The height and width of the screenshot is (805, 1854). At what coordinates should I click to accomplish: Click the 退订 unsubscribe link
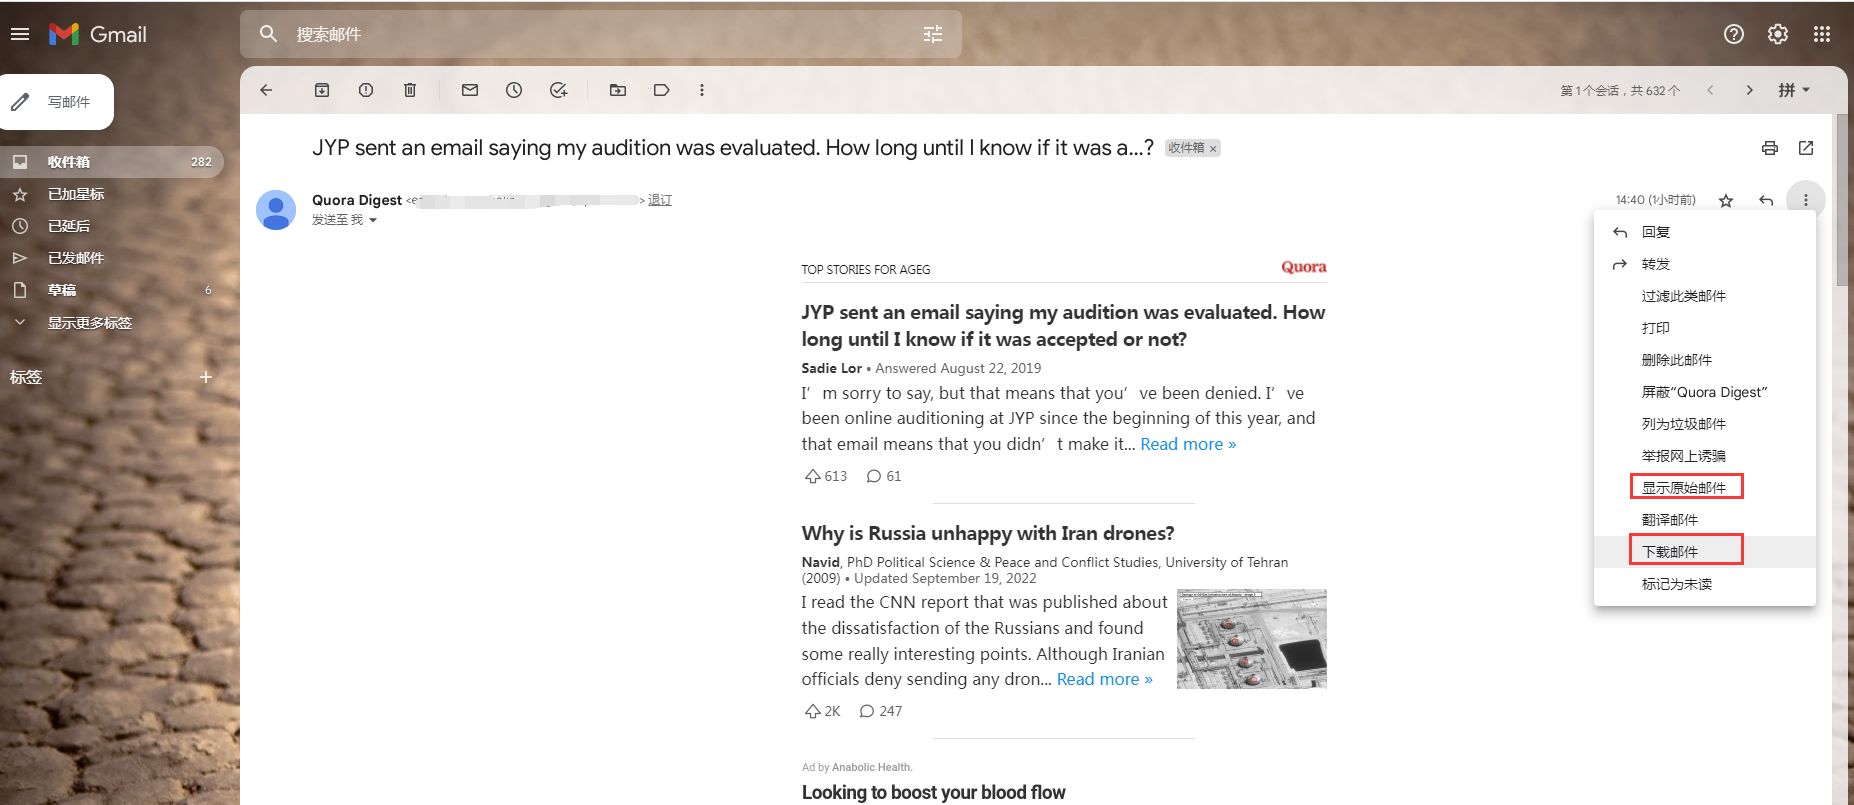pos(660,200)
